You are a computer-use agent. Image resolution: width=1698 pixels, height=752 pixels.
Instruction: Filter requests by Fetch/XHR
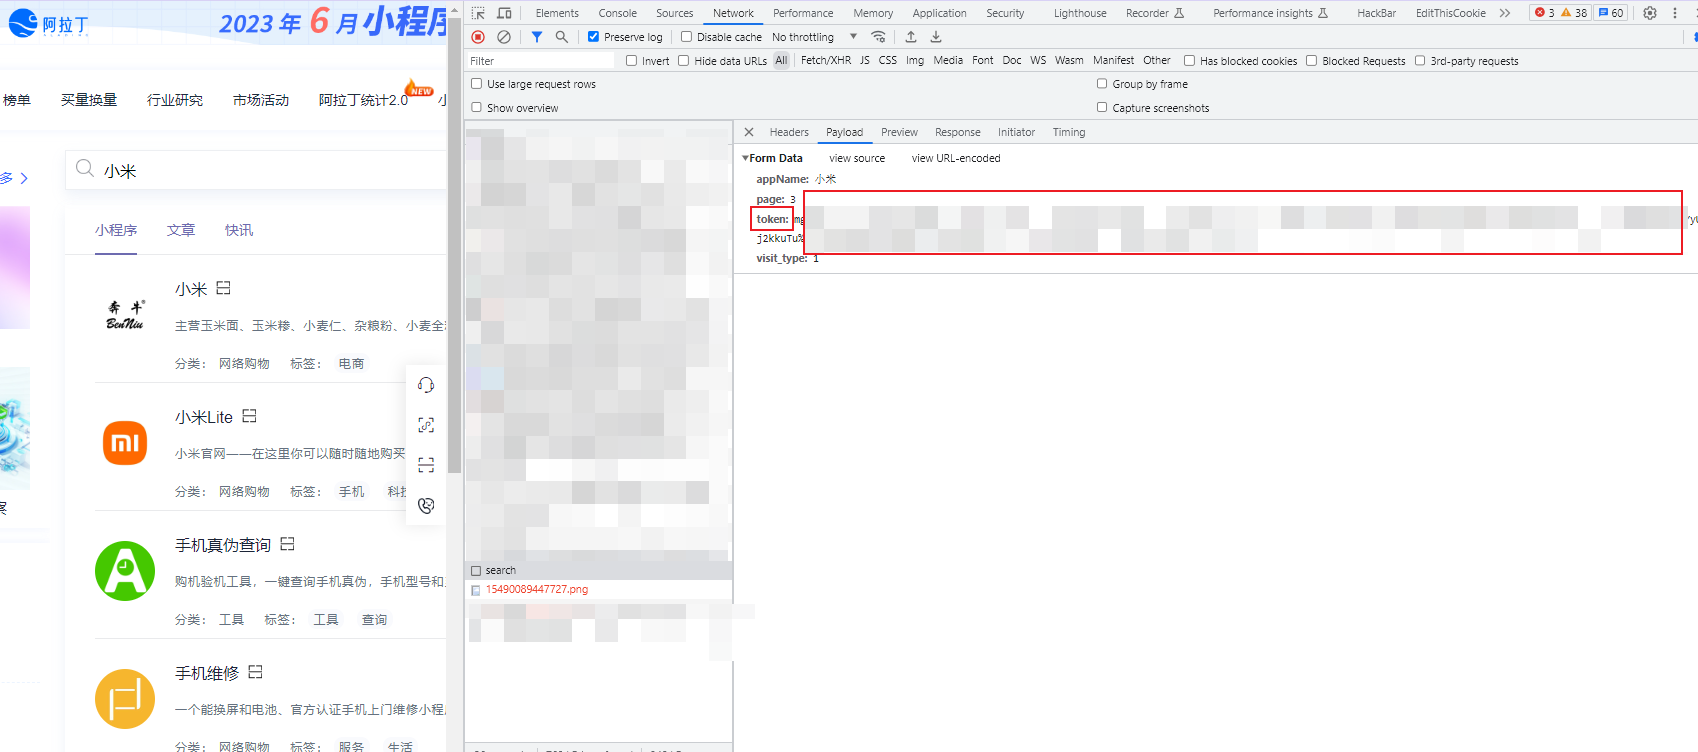point(826,61)
